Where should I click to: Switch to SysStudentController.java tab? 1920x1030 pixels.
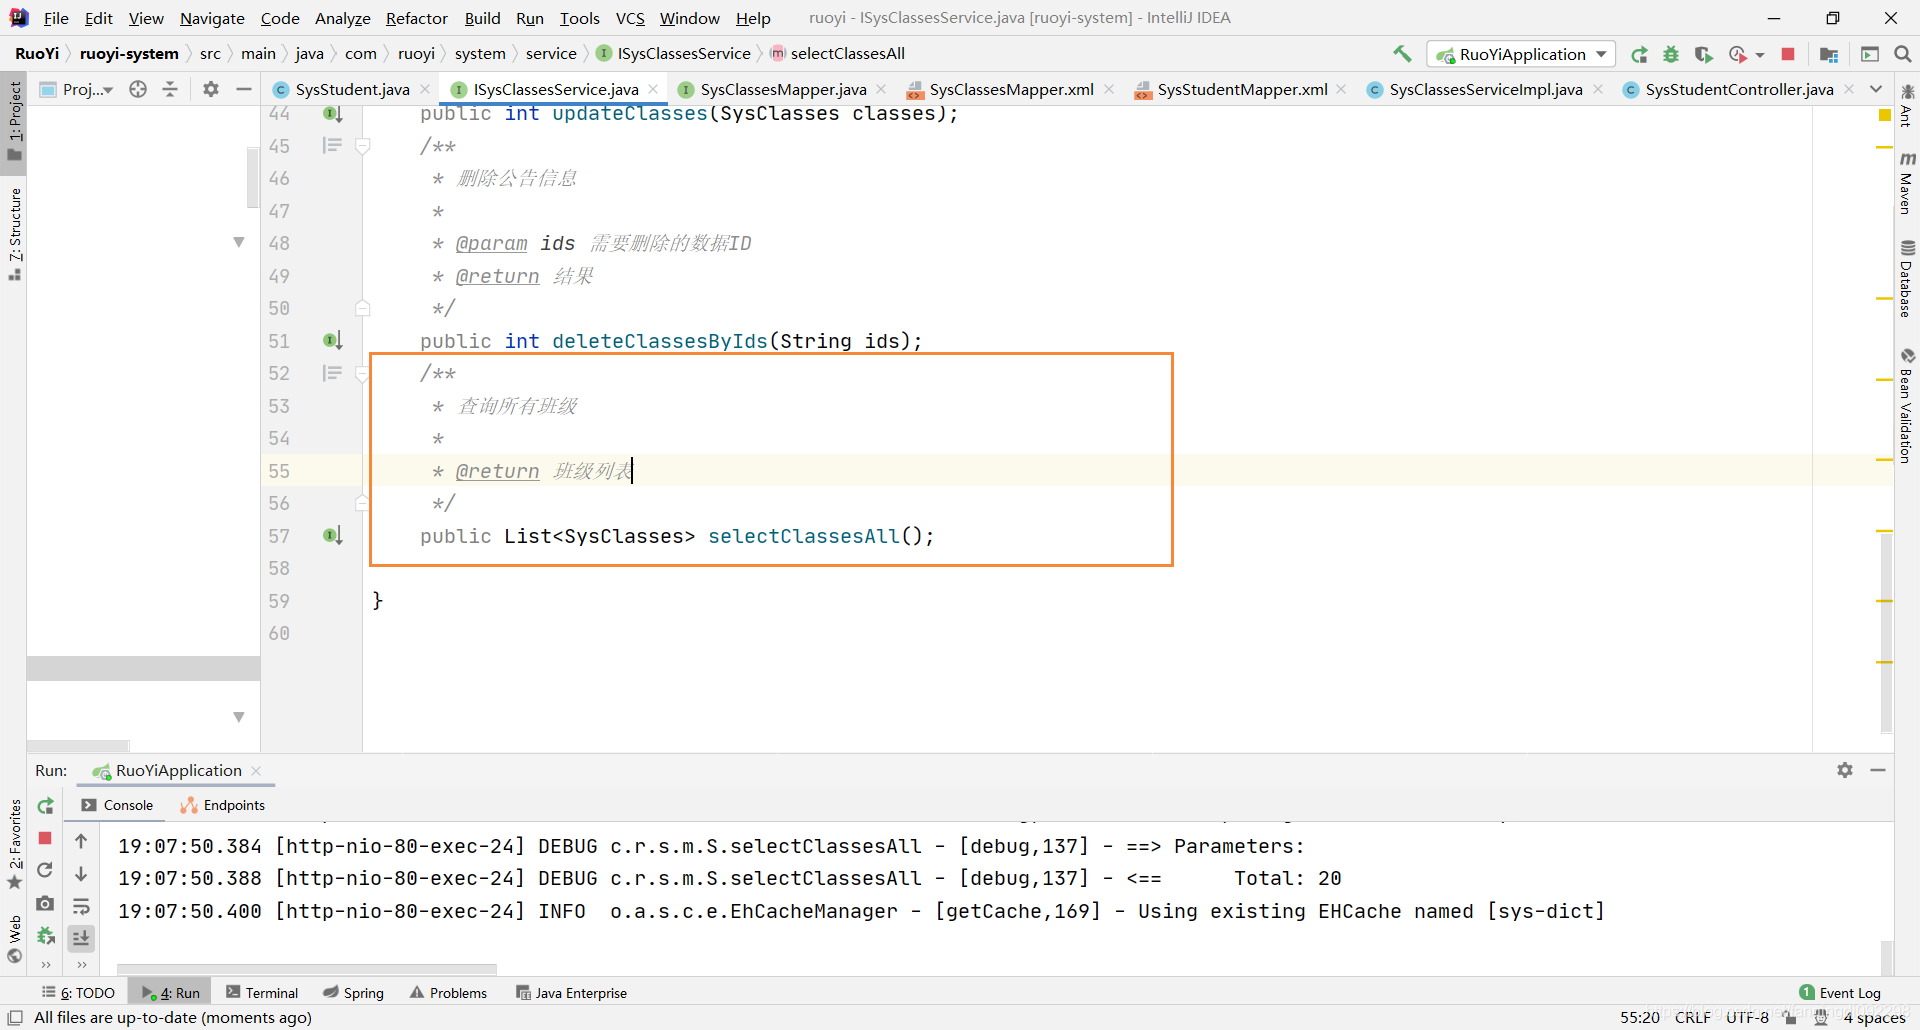click(x=1739, y=89)
